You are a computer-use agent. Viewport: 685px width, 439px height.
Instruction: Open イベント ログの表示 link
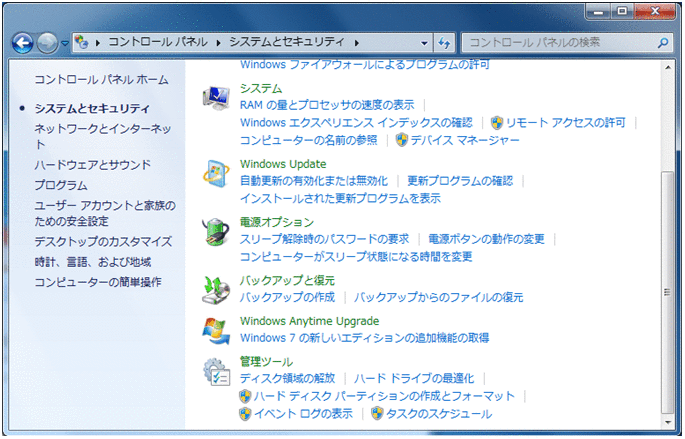[303, 413]
